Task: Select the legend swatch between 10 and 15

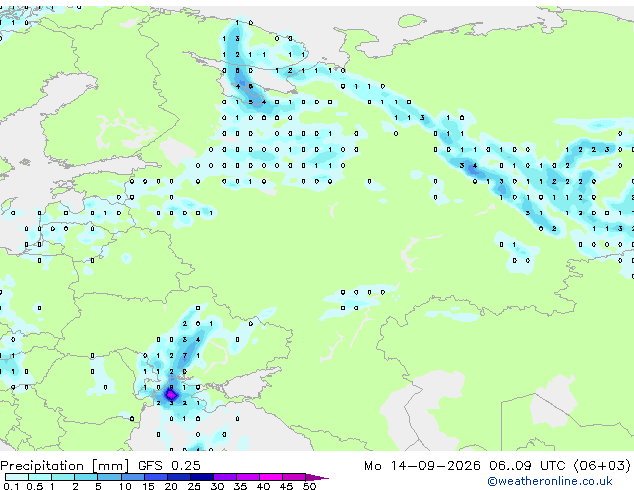Action: (133, 477)
